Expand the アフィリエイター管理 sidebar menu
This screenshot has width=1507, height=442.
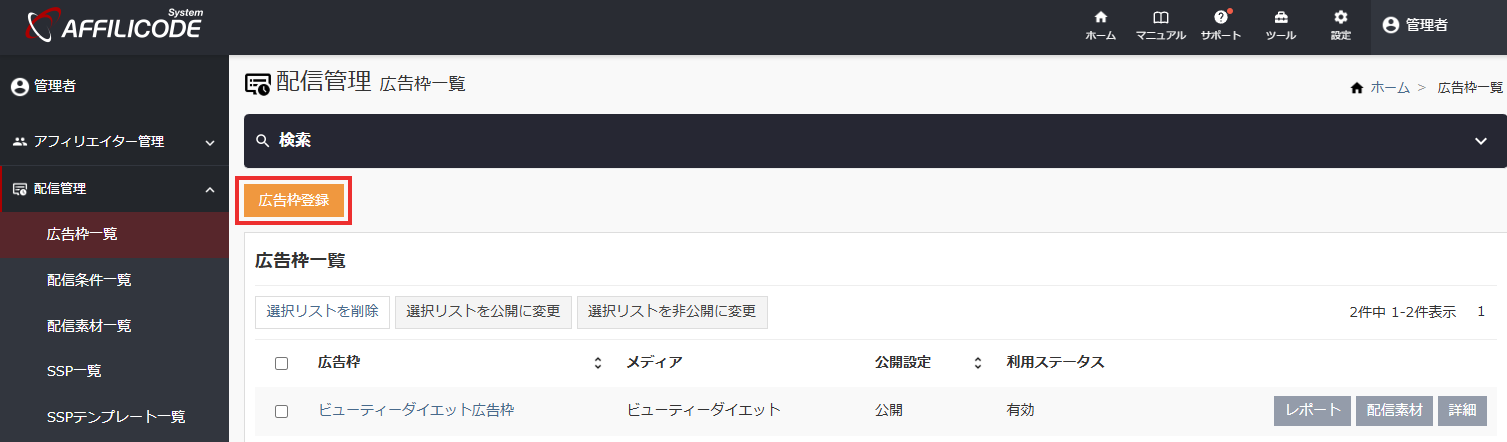pyautogui.click(x=209, y=142)
